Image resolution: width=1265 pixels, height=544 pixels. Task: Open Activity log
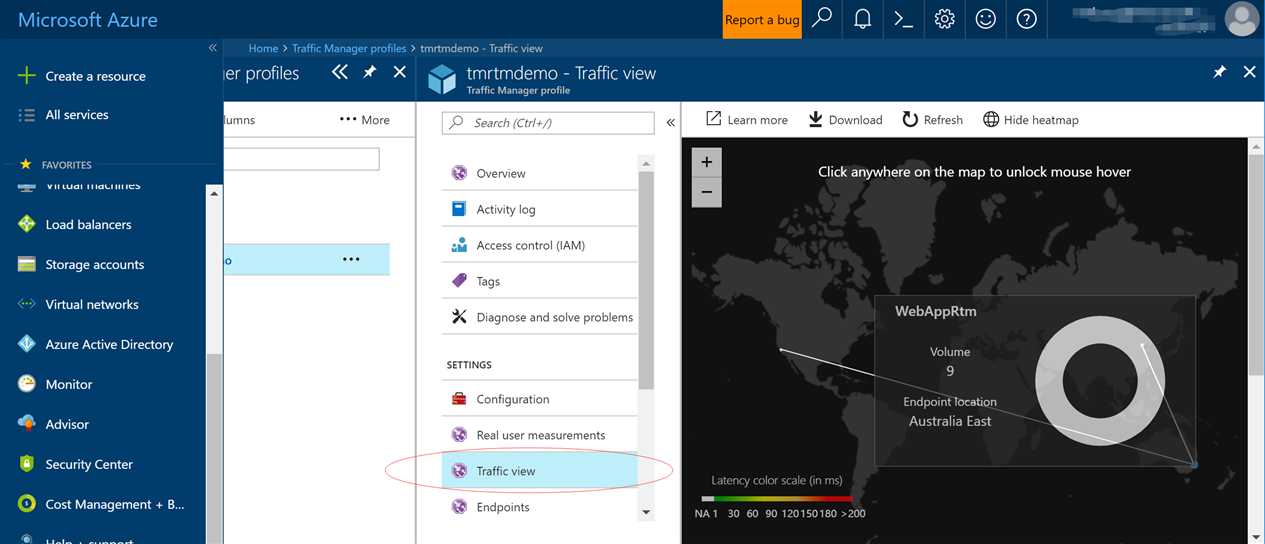539,210
